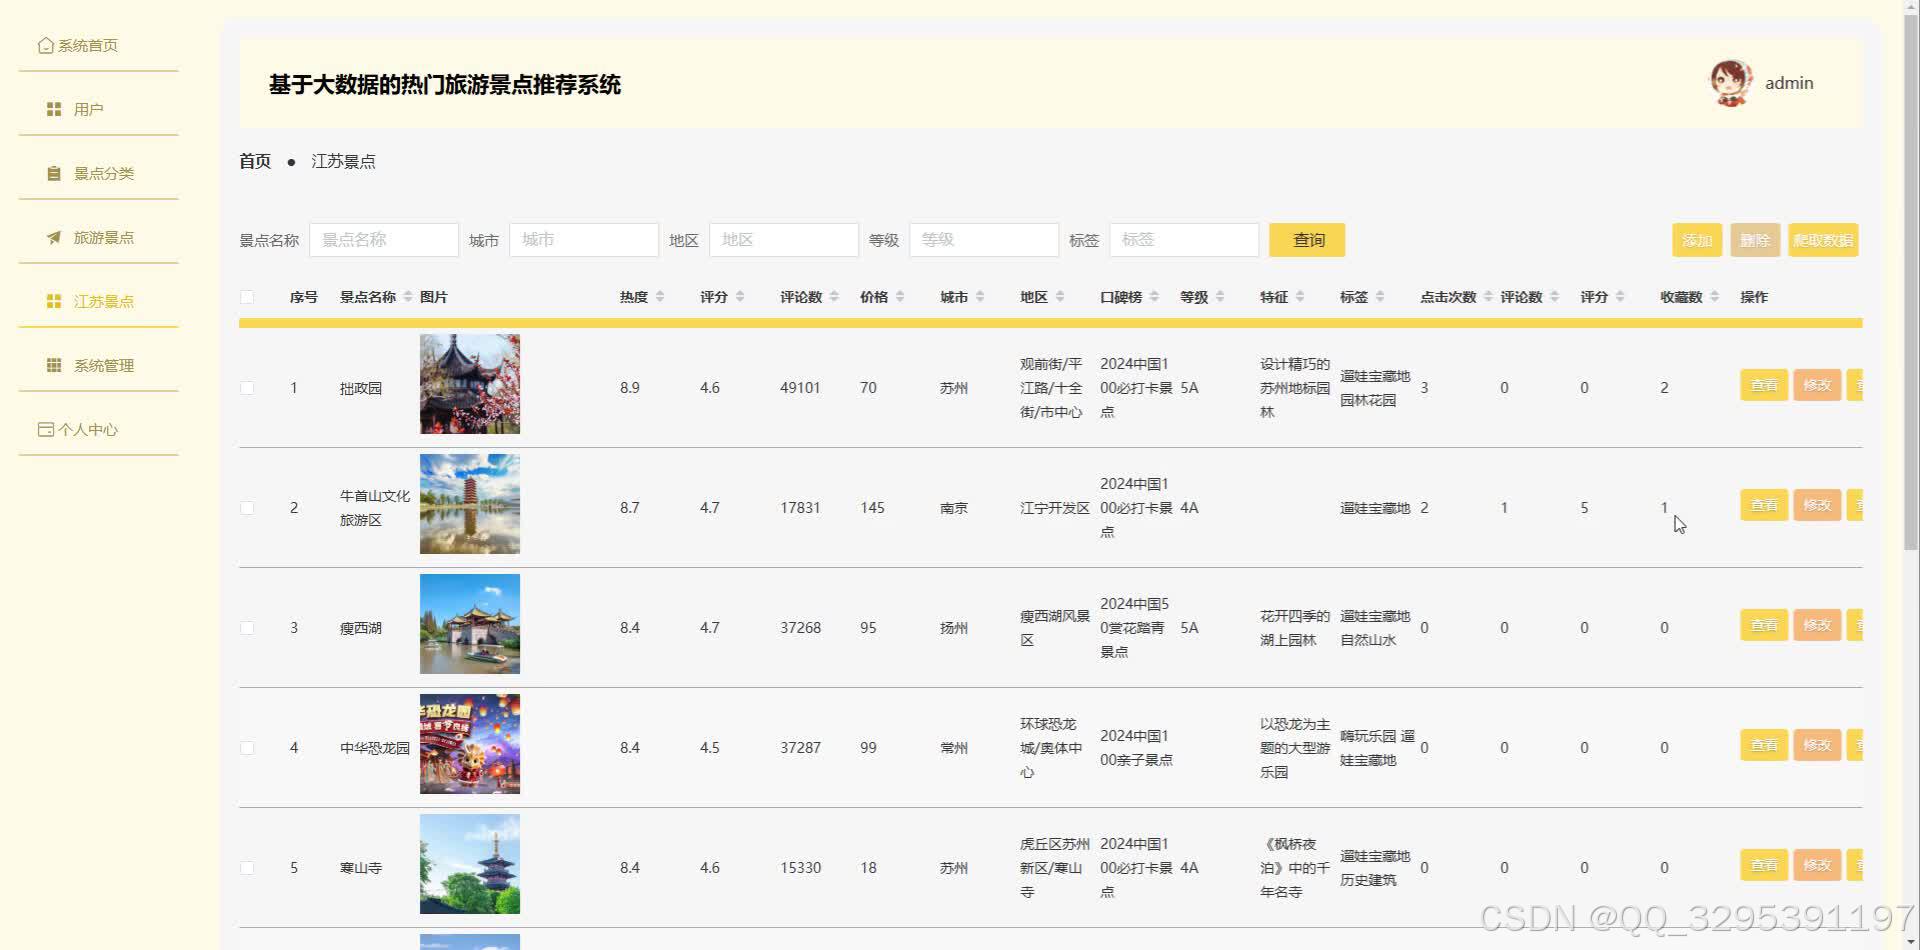Image resolution: width=1920 pixels, height=950 pixels.
Task: Select the 系统首页 home icon in sidebar
Action: tap(45, 44)
